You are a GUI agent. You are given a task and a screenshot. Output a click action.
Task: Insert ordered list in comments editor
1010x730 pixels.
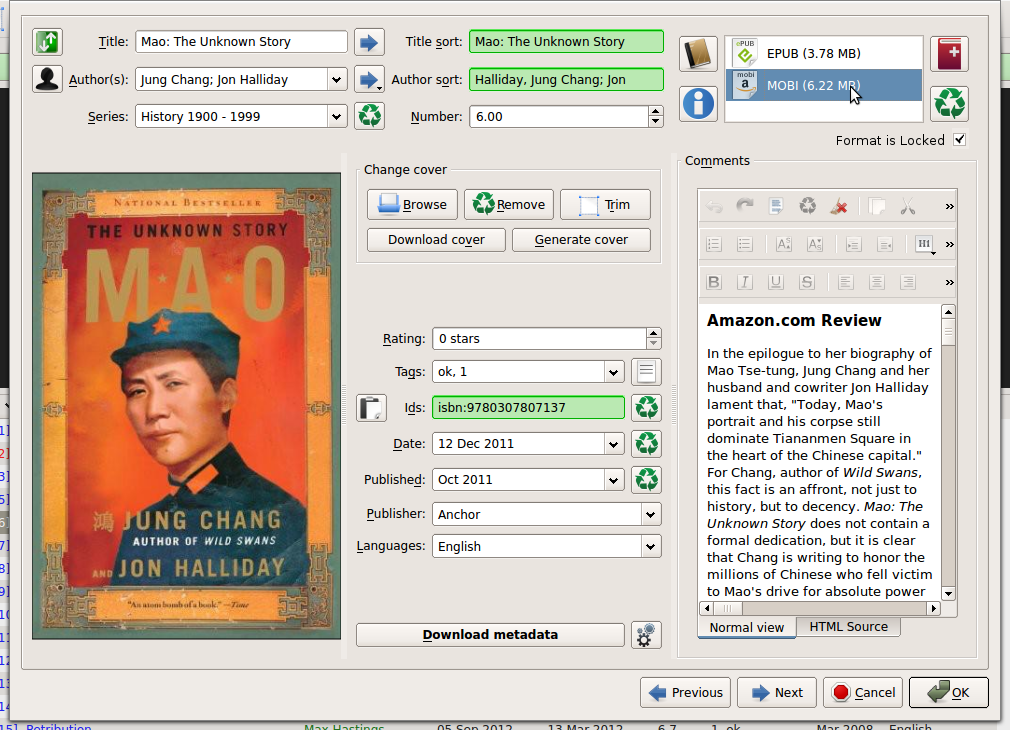(x=714, y=244)
